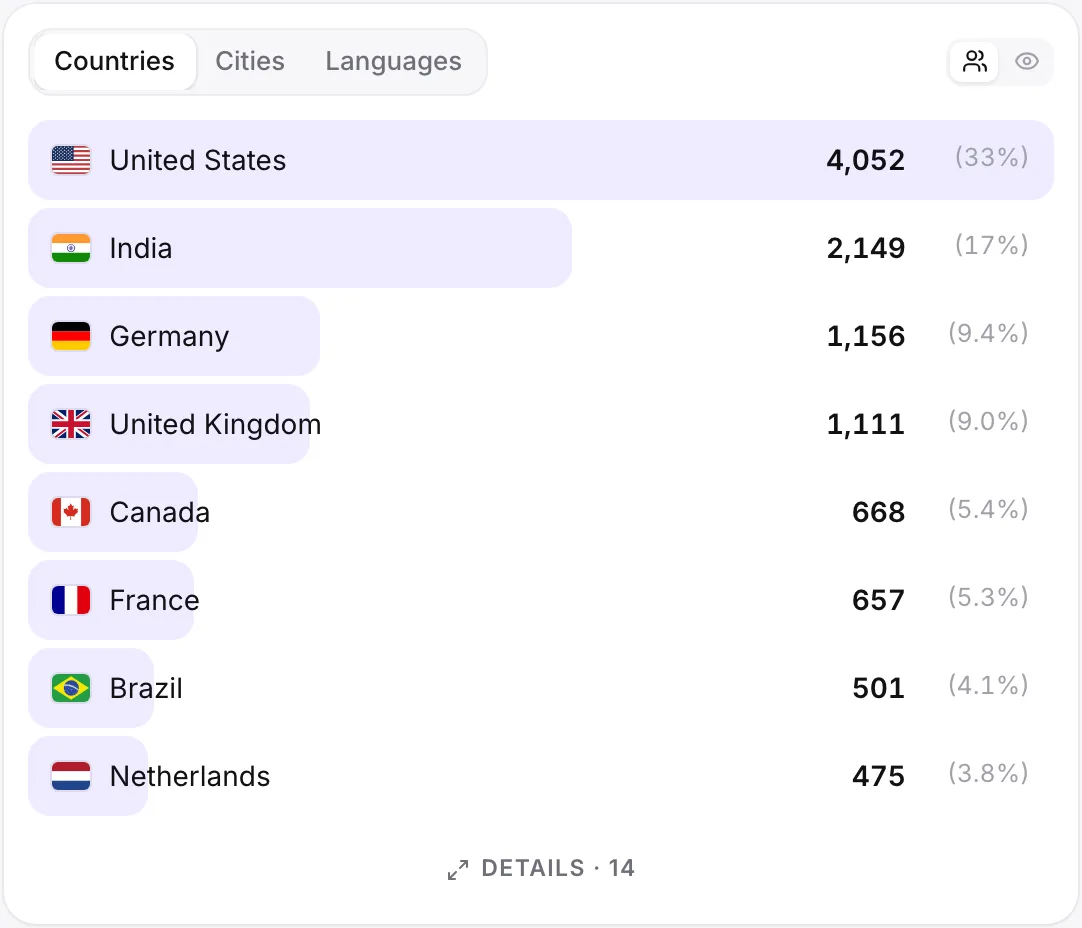Open the Languages tab
The image size is (1082, 928).
point(393,61)
